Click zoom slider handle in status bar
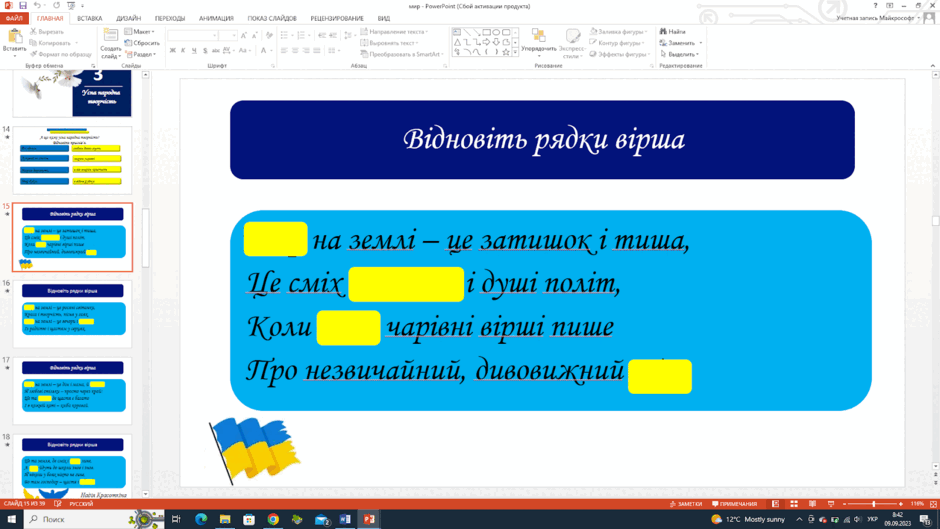 873,504
